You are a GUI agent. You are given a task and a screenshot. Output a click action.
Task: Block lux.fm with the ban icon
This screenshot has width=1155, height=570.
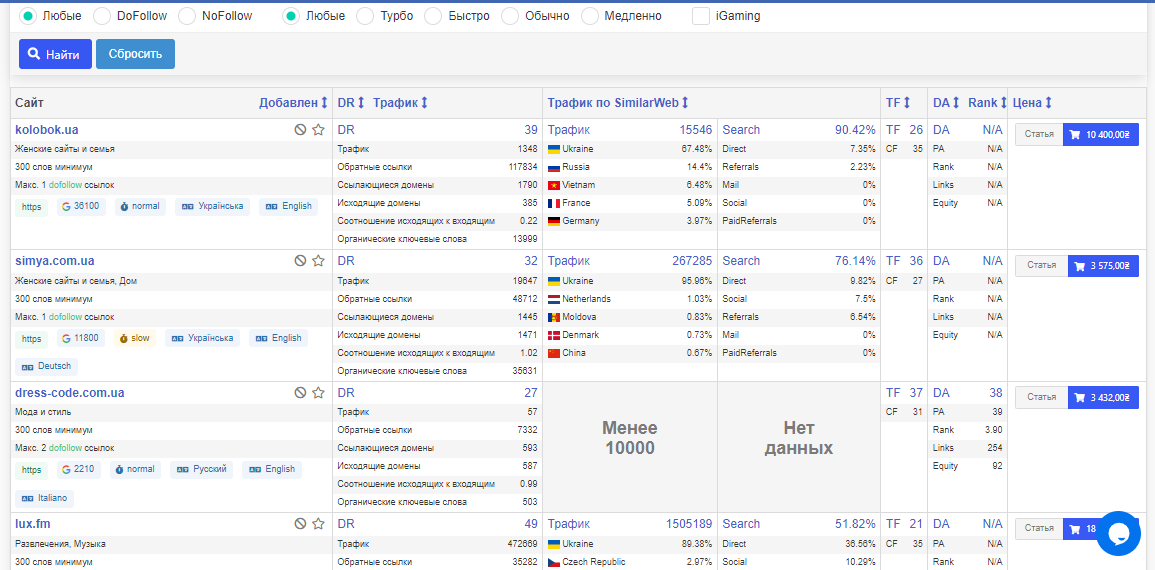click(x=300, y=524)
